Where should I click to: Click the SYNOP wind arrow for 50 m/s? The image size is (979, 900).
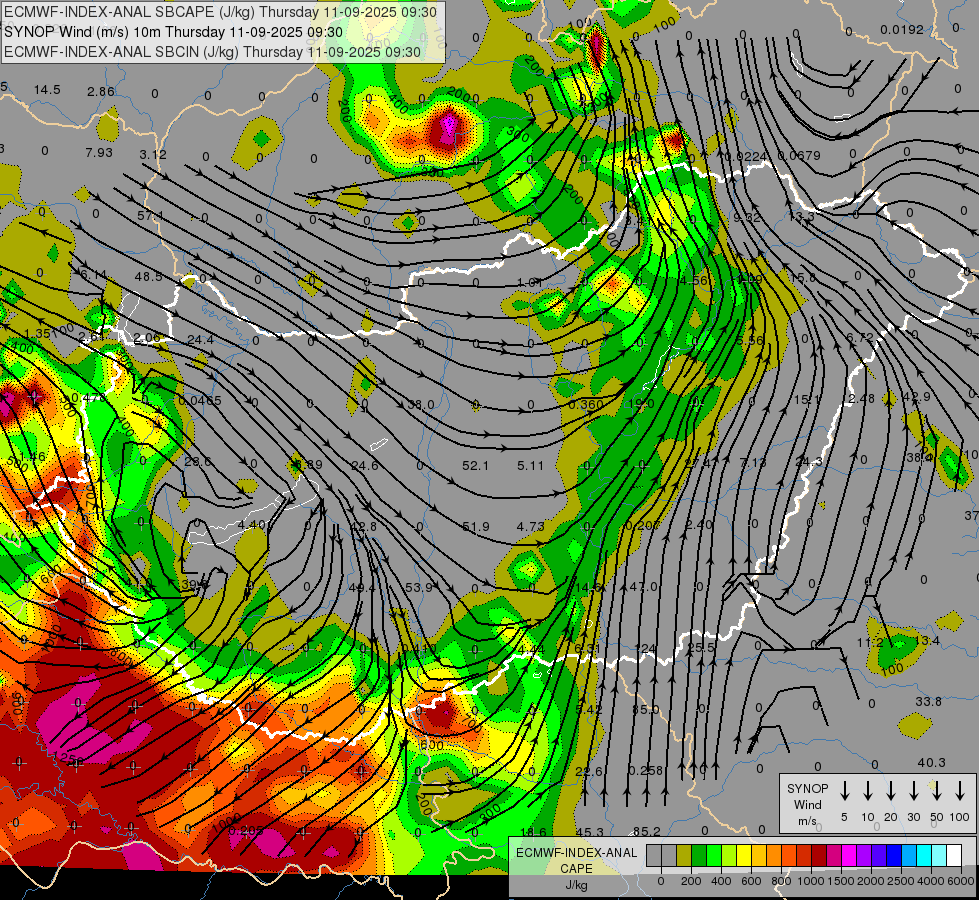pyautogui.click(x=937, y=791)
